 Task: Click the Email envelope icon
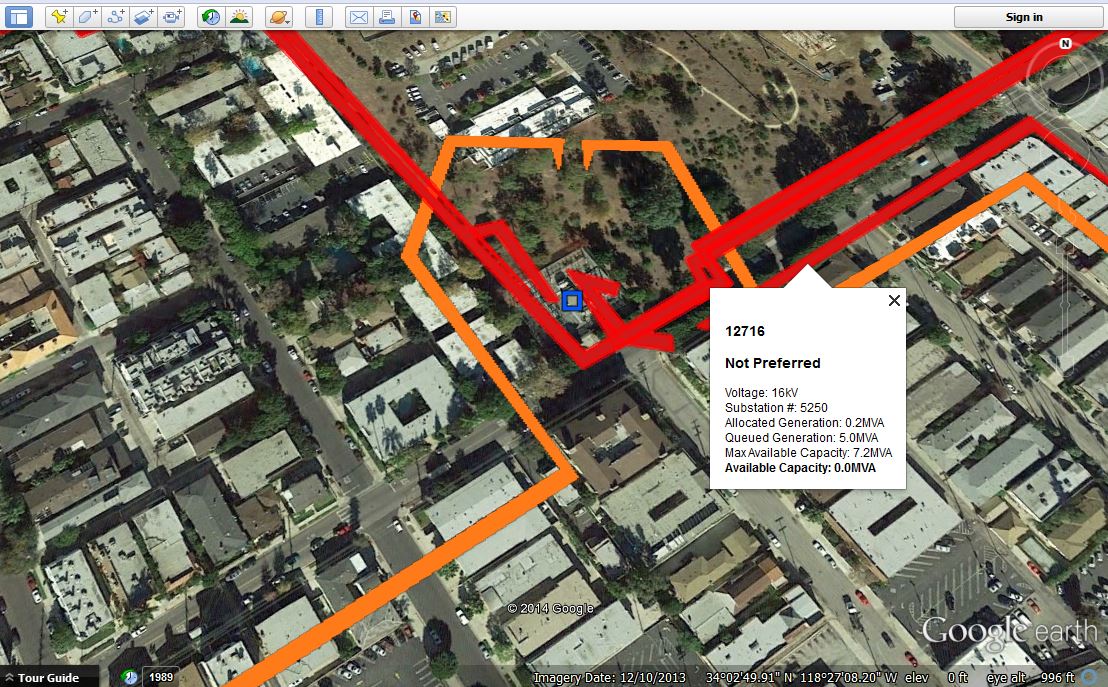(359, 17)
